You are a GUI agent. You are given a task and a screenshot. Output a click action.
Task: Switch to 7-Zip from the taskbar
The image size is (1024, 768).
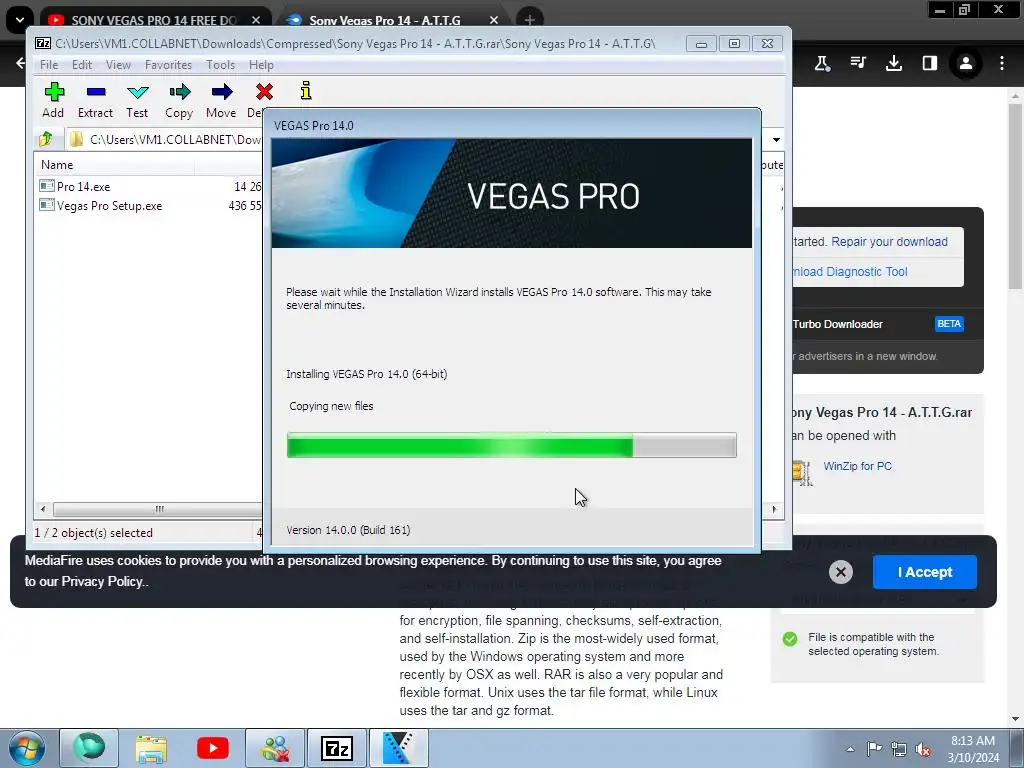337,748
